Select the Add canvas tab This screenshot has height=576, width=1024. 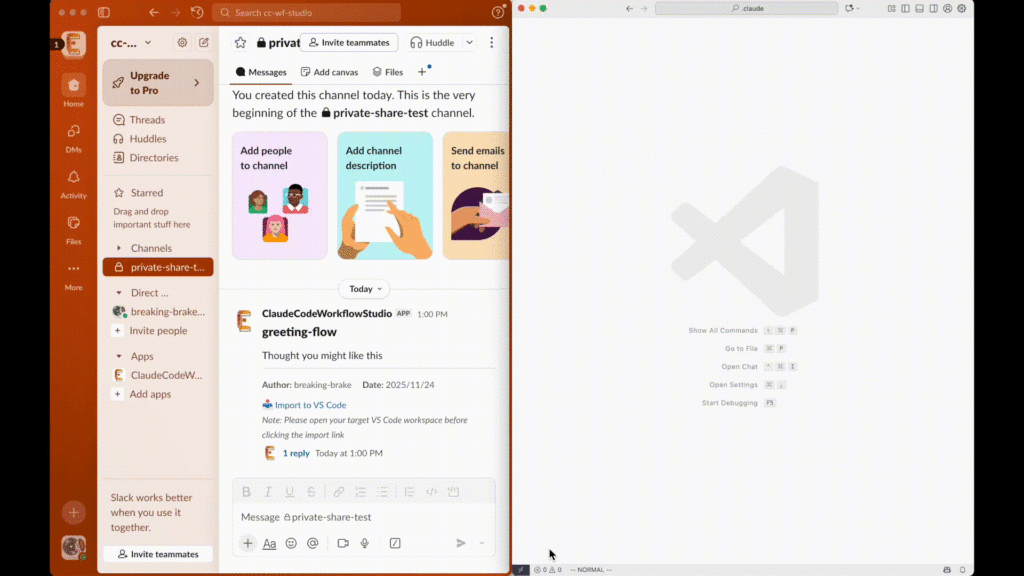(329, 72)
